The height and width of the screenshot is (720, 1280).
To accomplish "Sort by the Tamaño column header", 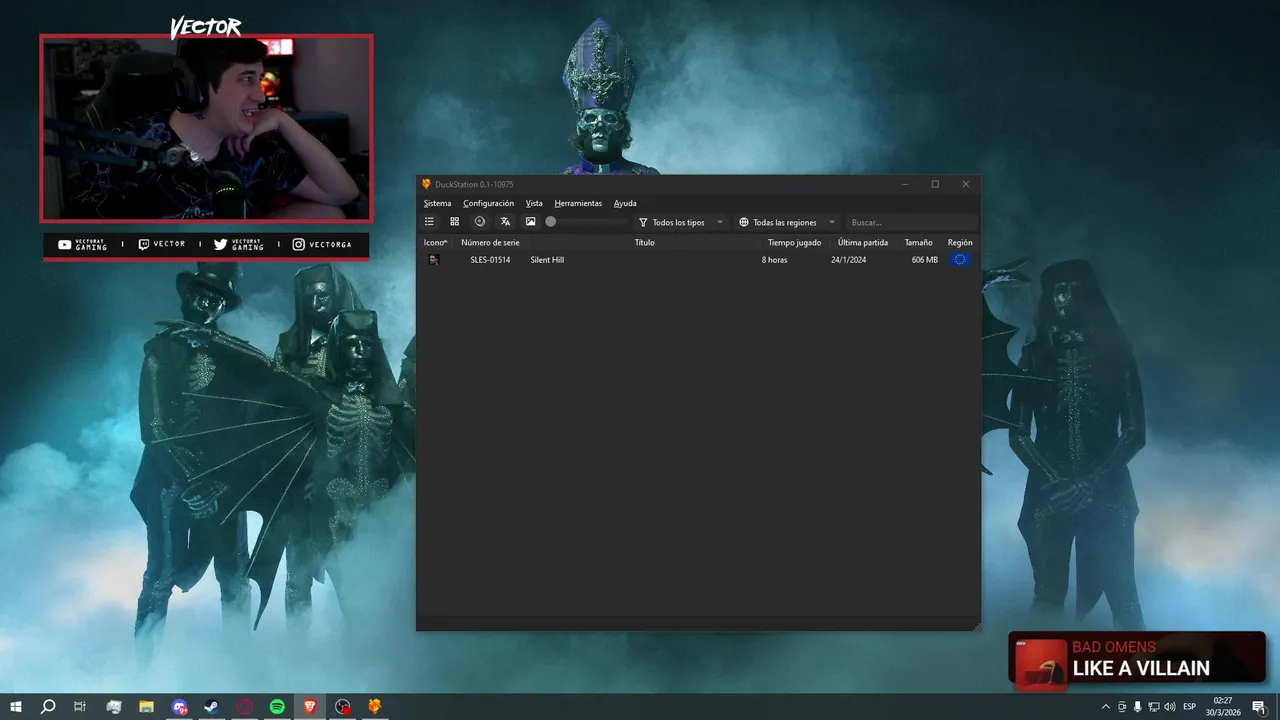I will (919, 242).
